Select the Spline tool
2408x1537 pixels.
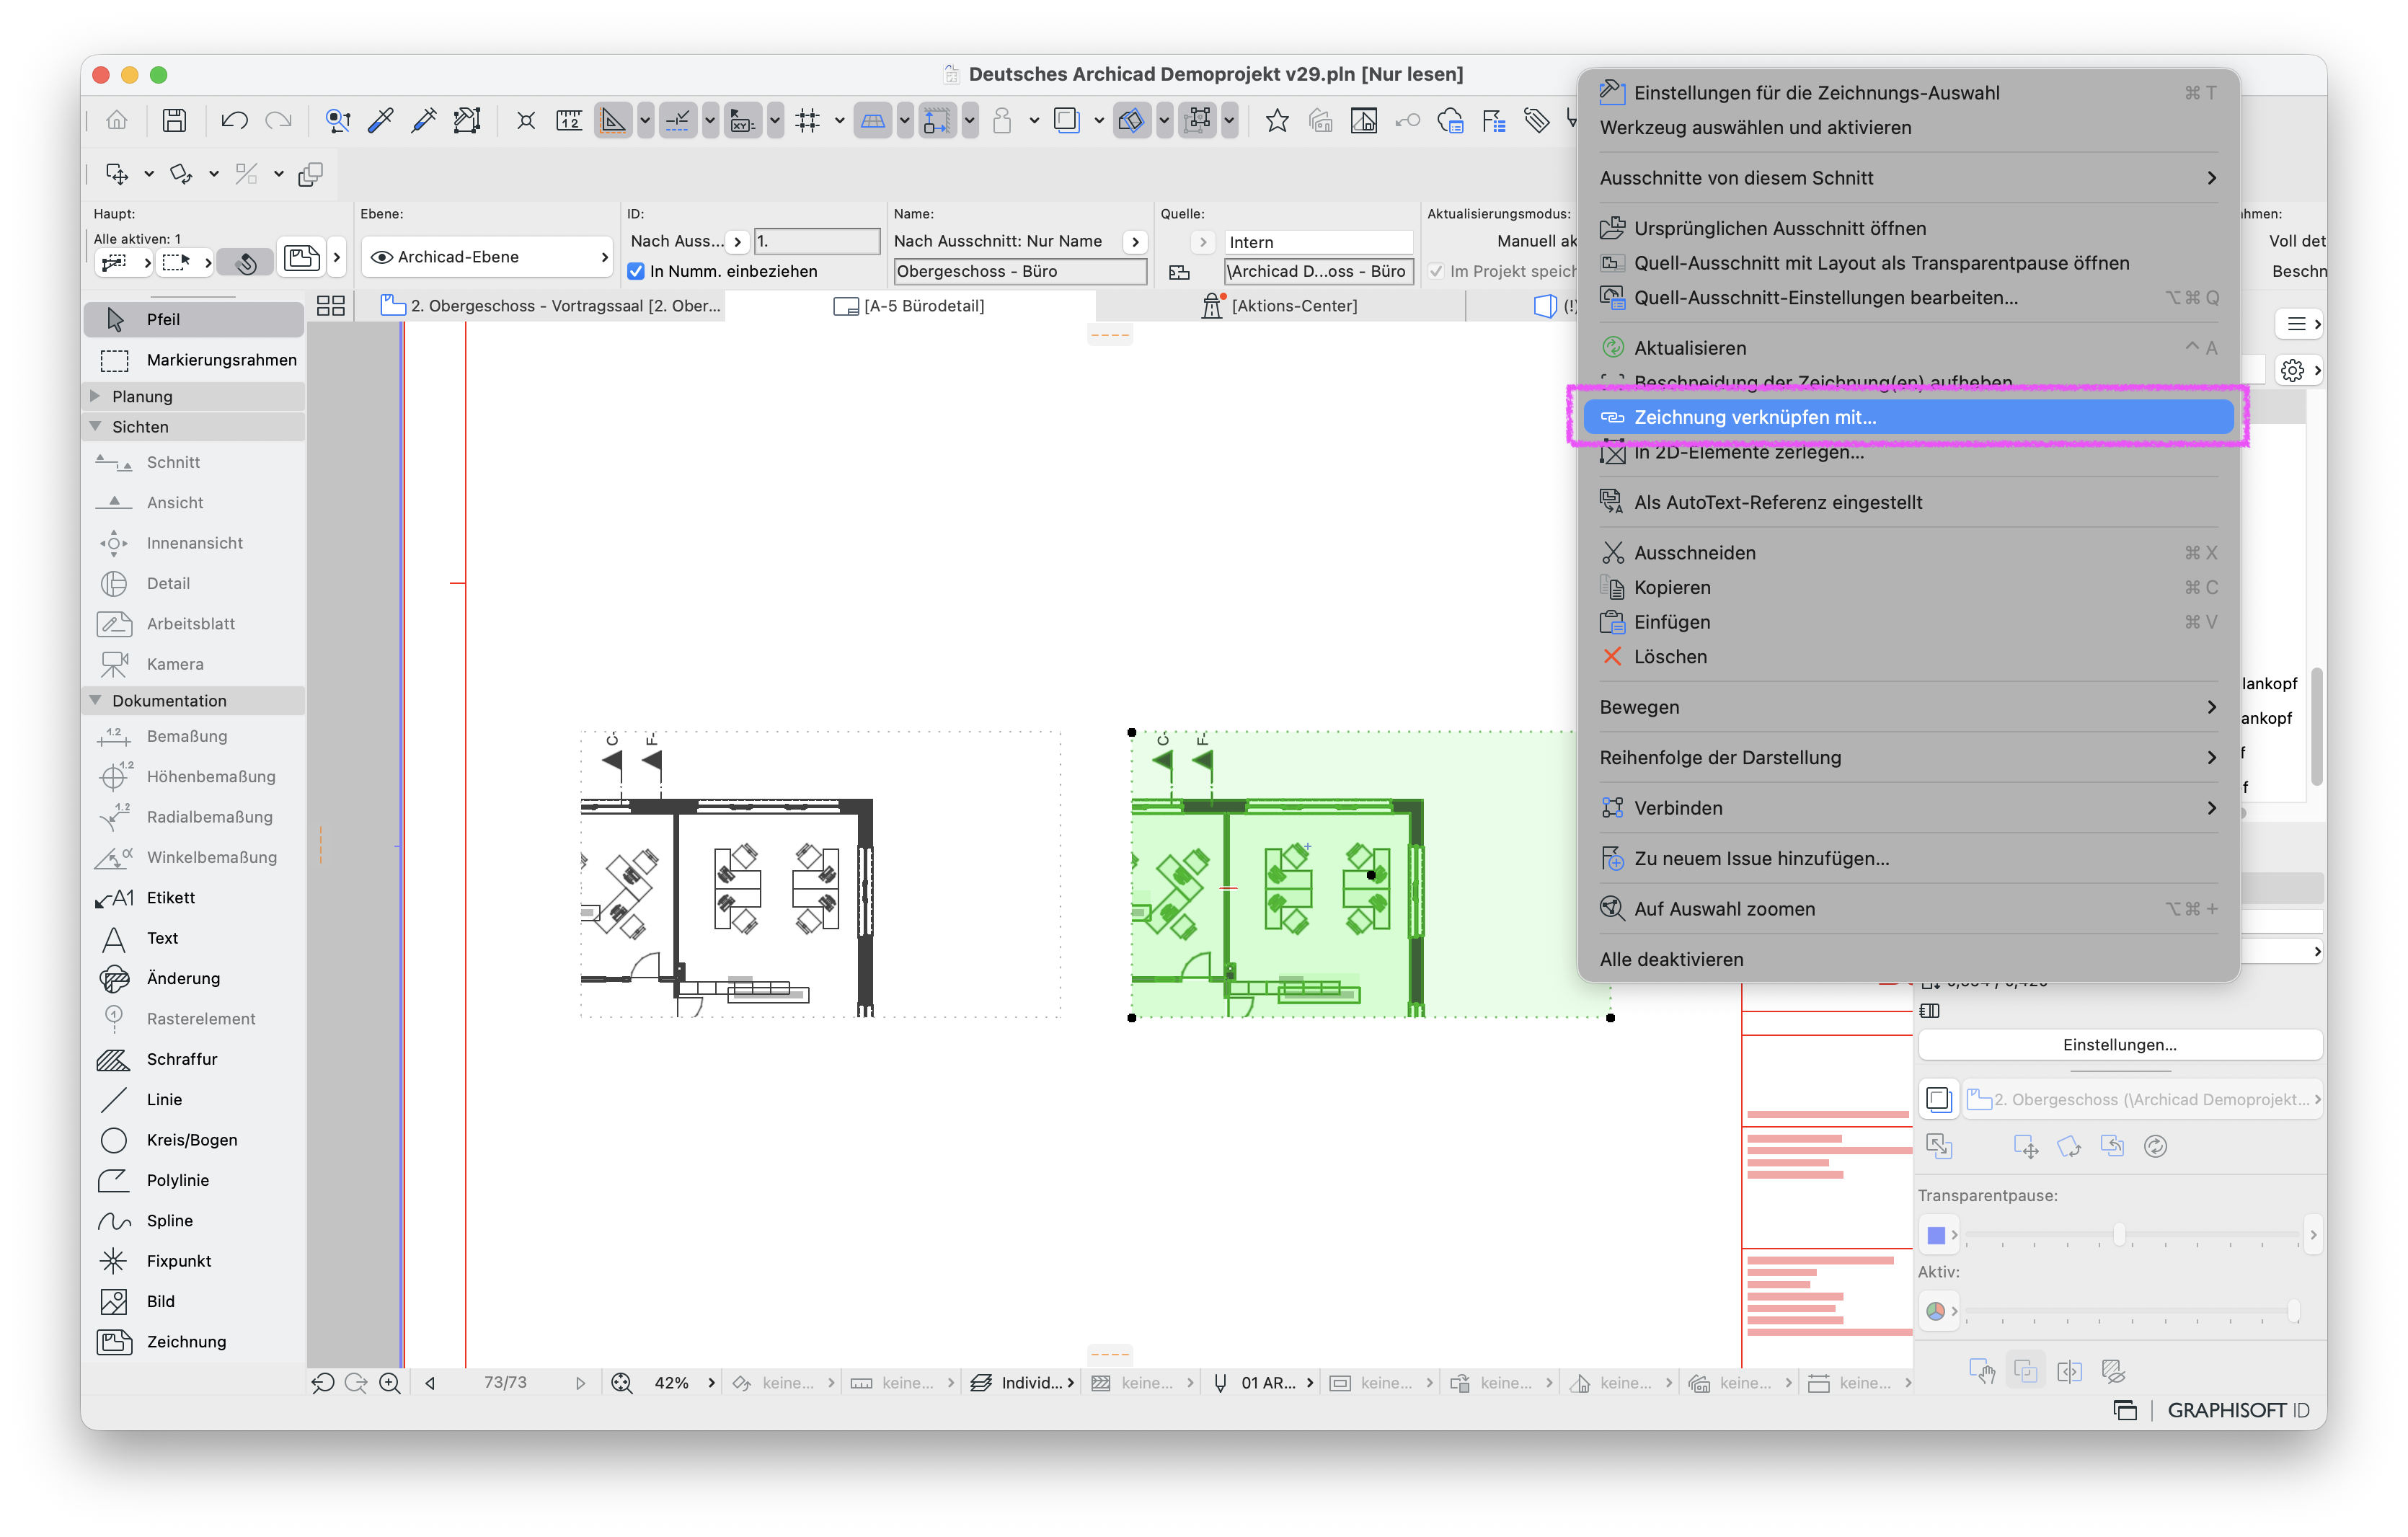(x=193, y=1220)
